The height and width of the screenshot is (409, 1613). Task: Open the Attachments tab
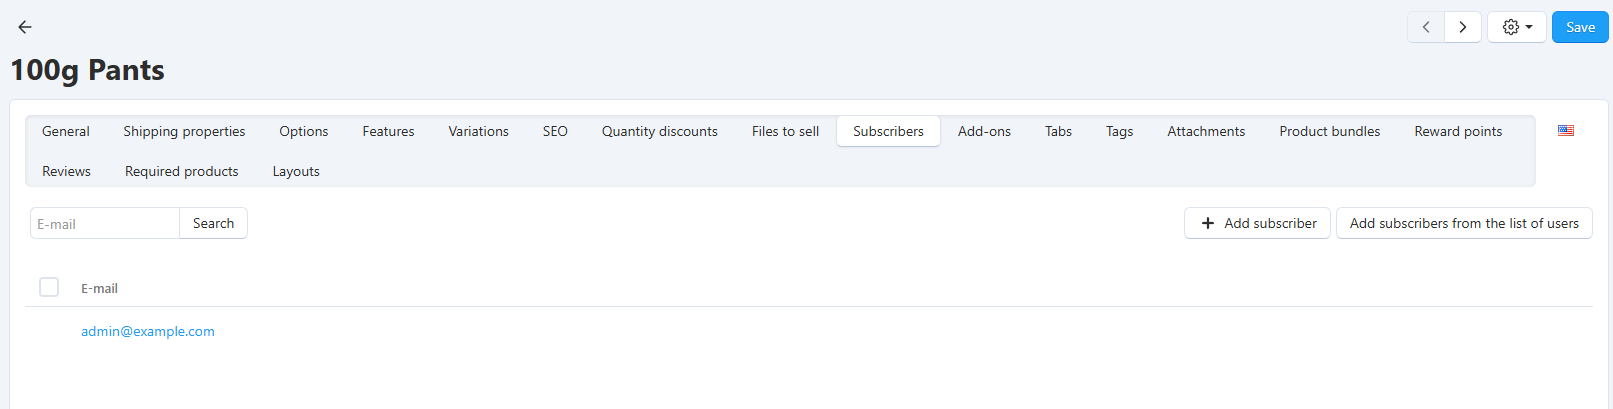click(x=1206, y=131)
